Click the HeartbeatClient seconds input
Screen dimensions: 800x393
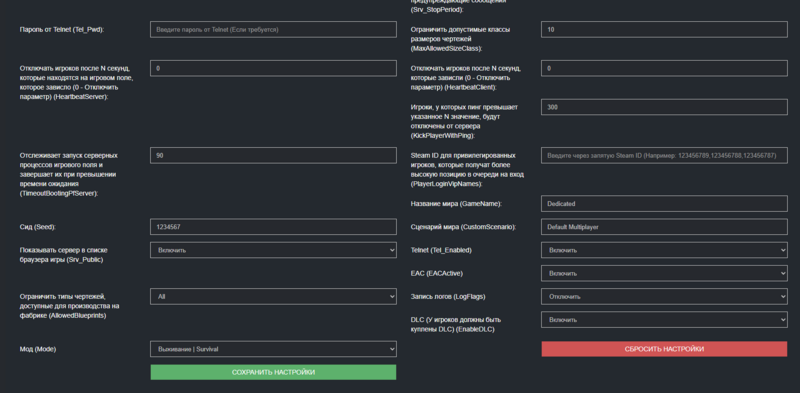pyautogui.click(x=664, y=68)
